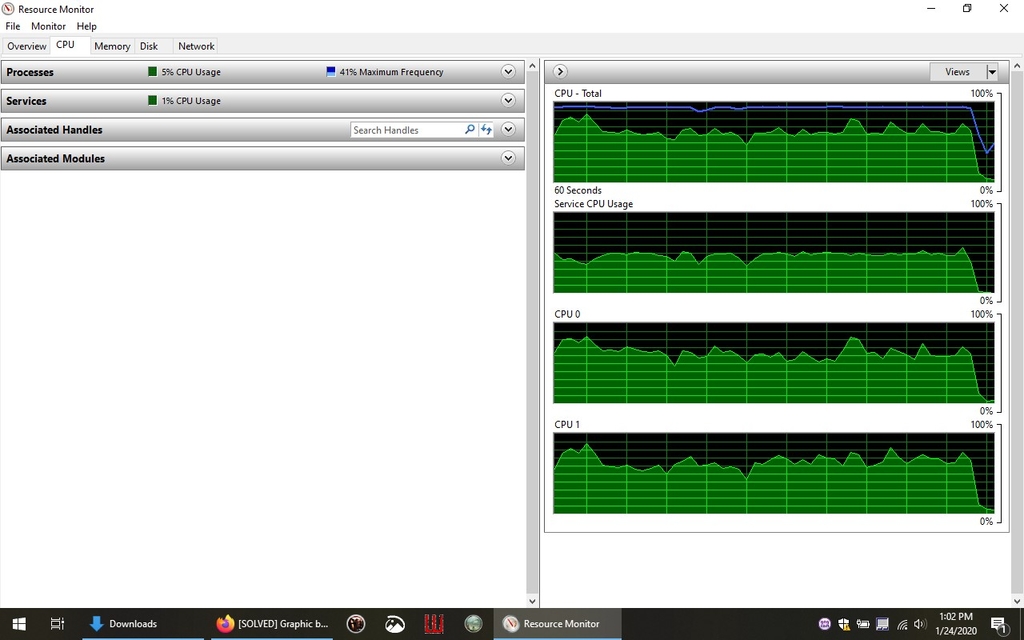Screen dimensions: 1024x640
Task: Open Task View on the taskbar
Action: click(57, 624)
